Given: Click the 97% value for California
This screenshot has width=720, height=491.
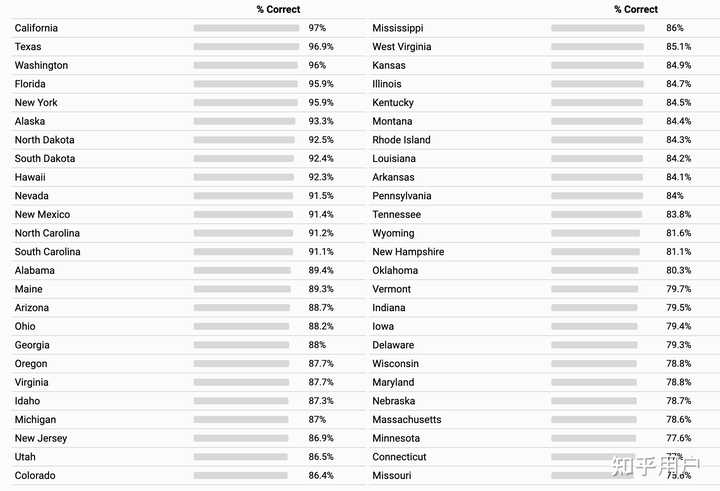Looking at the screenshot, I should 317,28.
